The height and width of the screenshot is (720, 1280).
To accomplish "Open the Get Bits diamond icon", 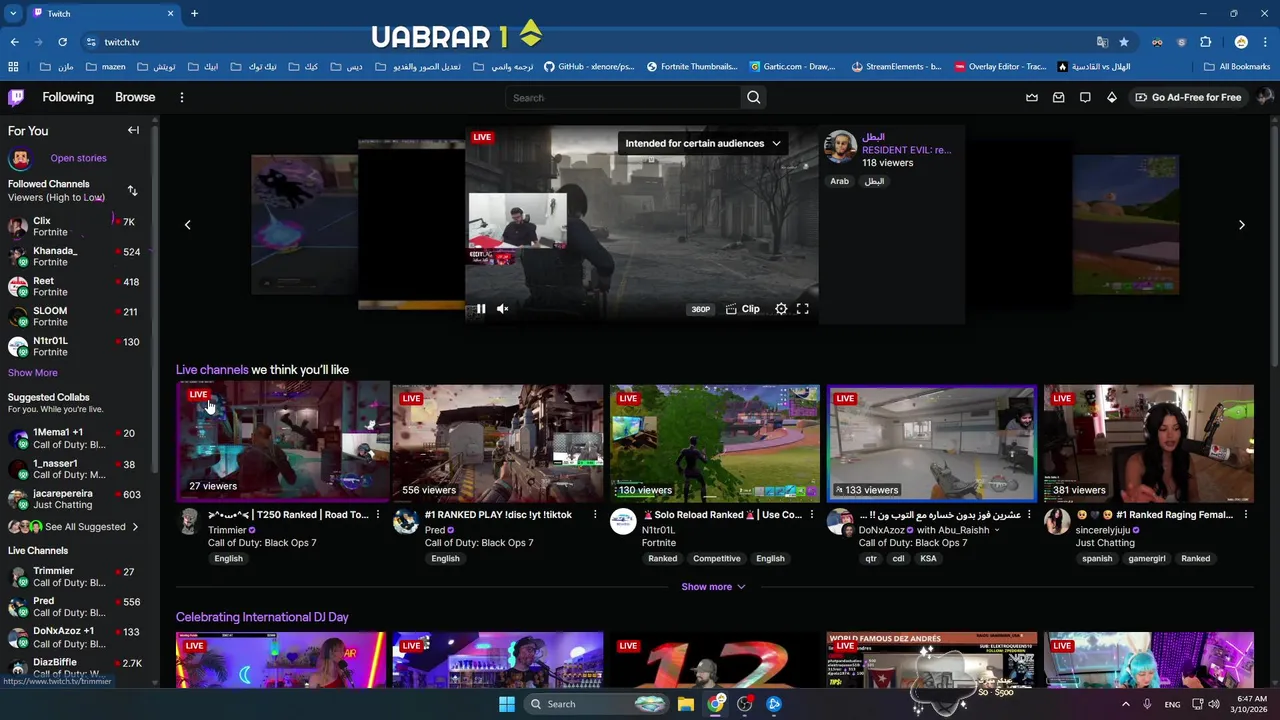I will click(x=1111, y=97).
